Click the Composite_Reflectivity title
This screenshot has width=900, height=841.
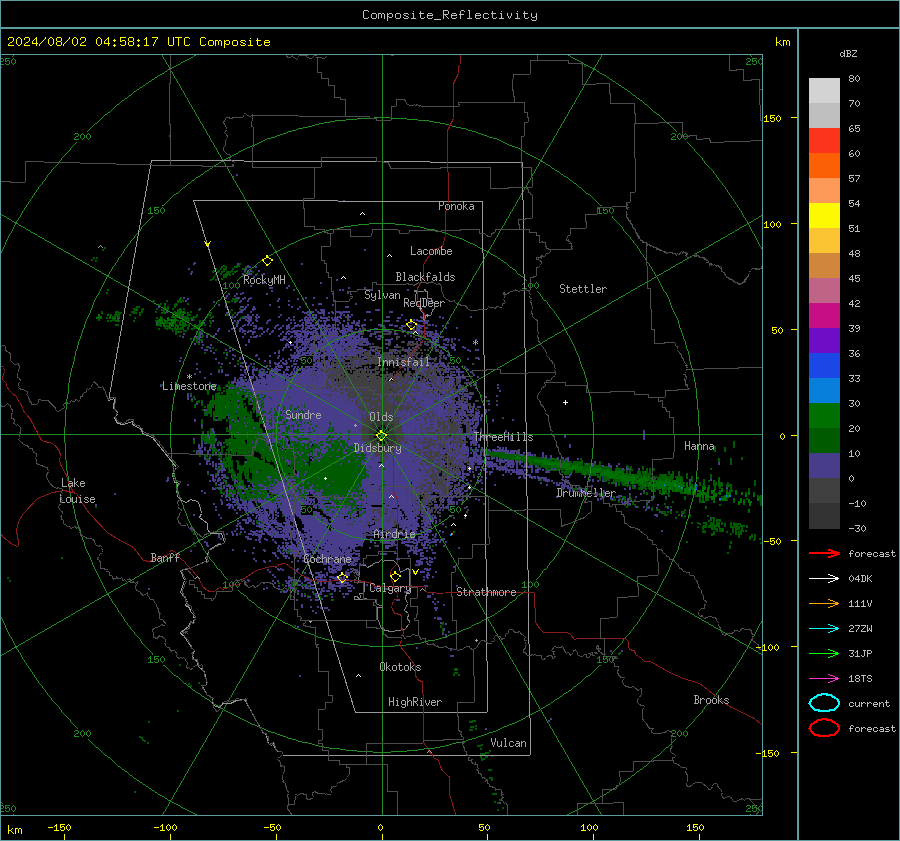click(449, 15)
